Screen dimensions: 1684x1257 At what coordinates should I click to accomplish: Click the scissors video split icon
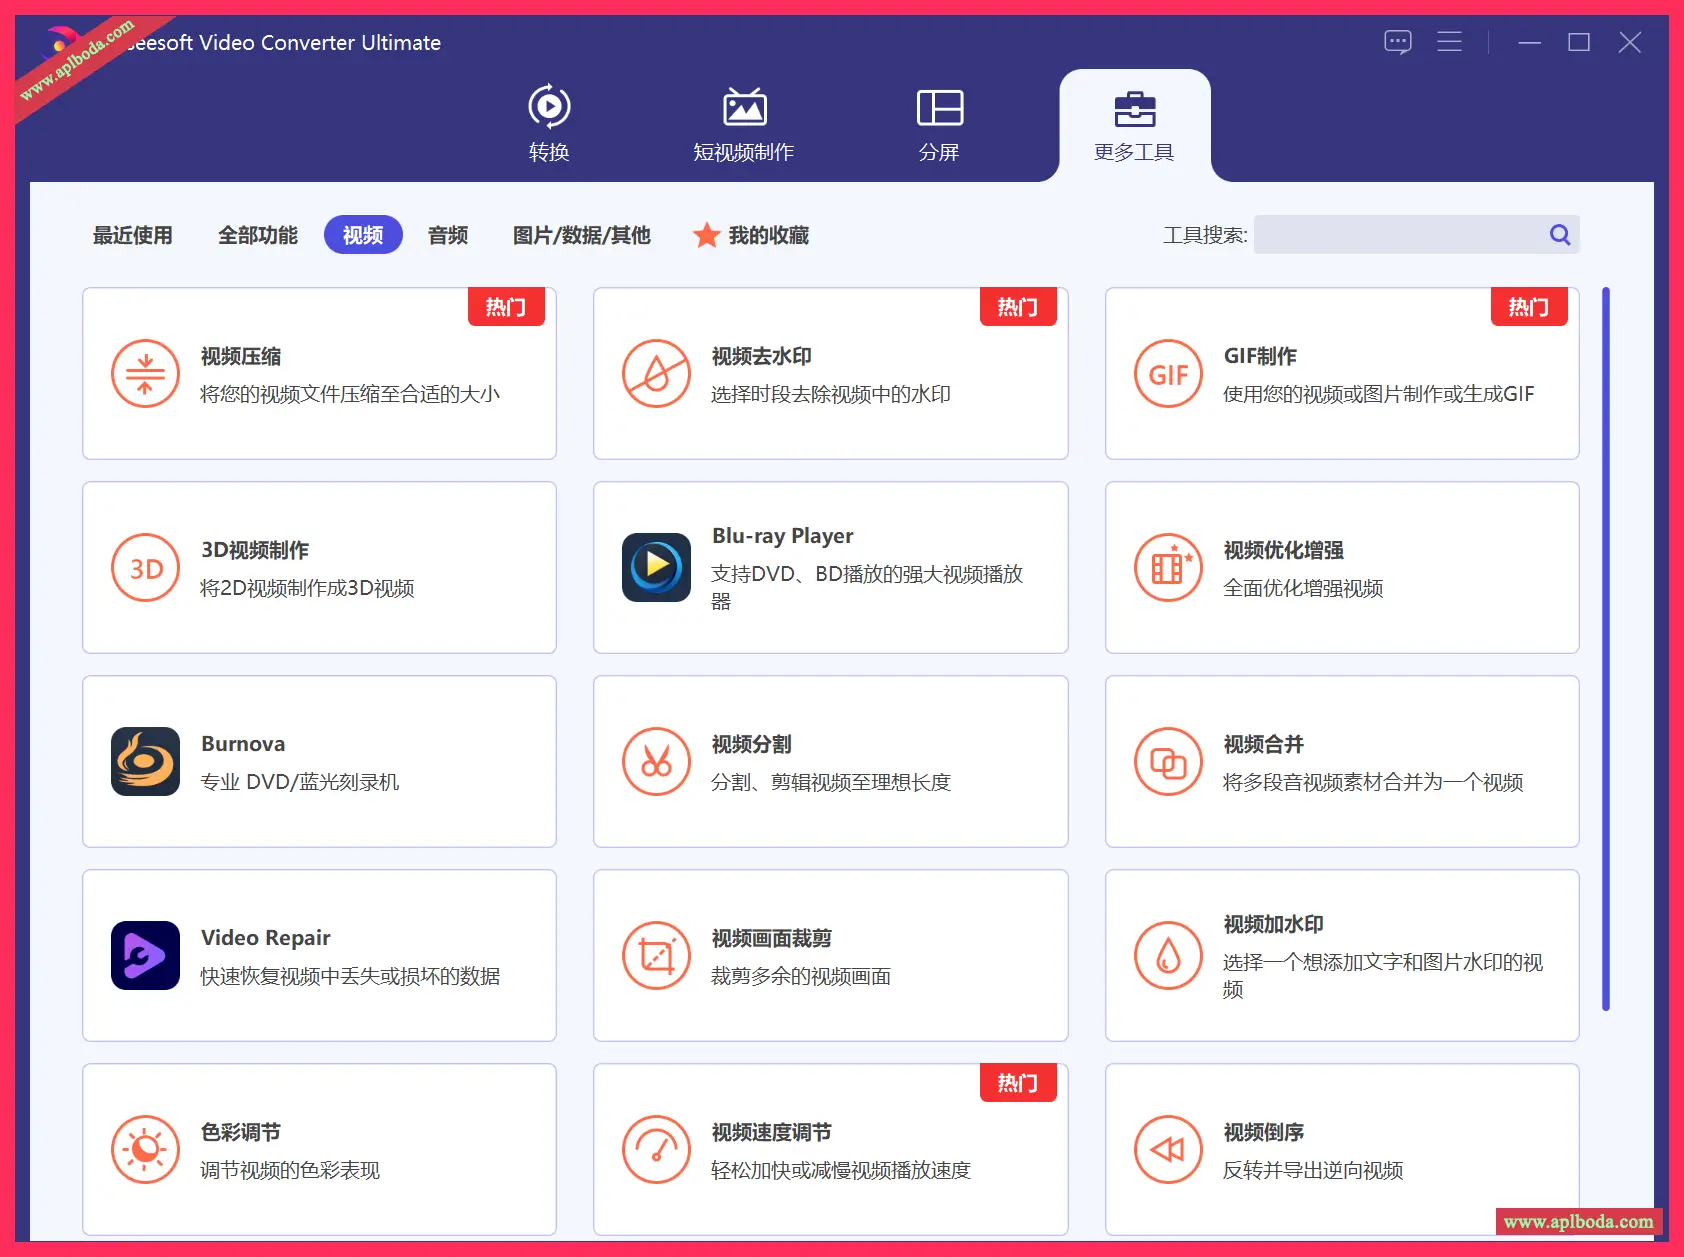(656, 762)
